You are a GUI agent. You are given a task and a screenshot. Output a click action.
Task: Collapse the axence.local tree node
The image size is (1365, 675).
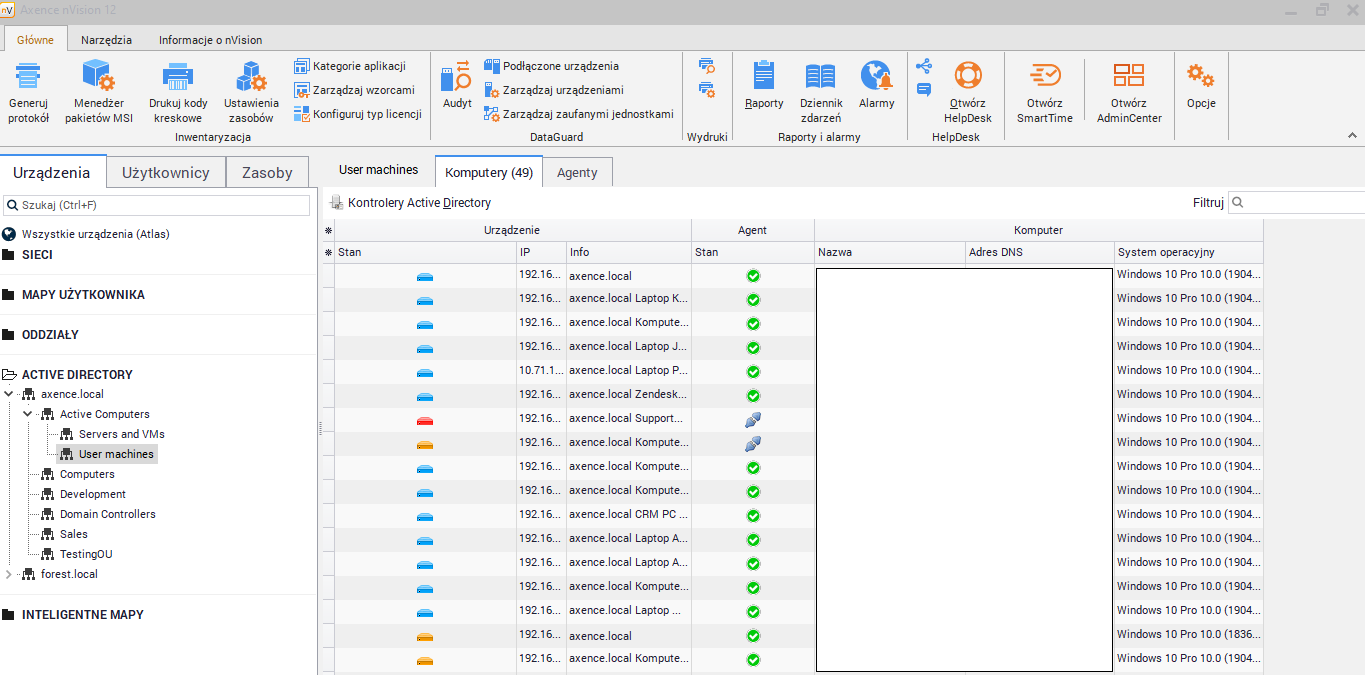(x=9, y=394)
